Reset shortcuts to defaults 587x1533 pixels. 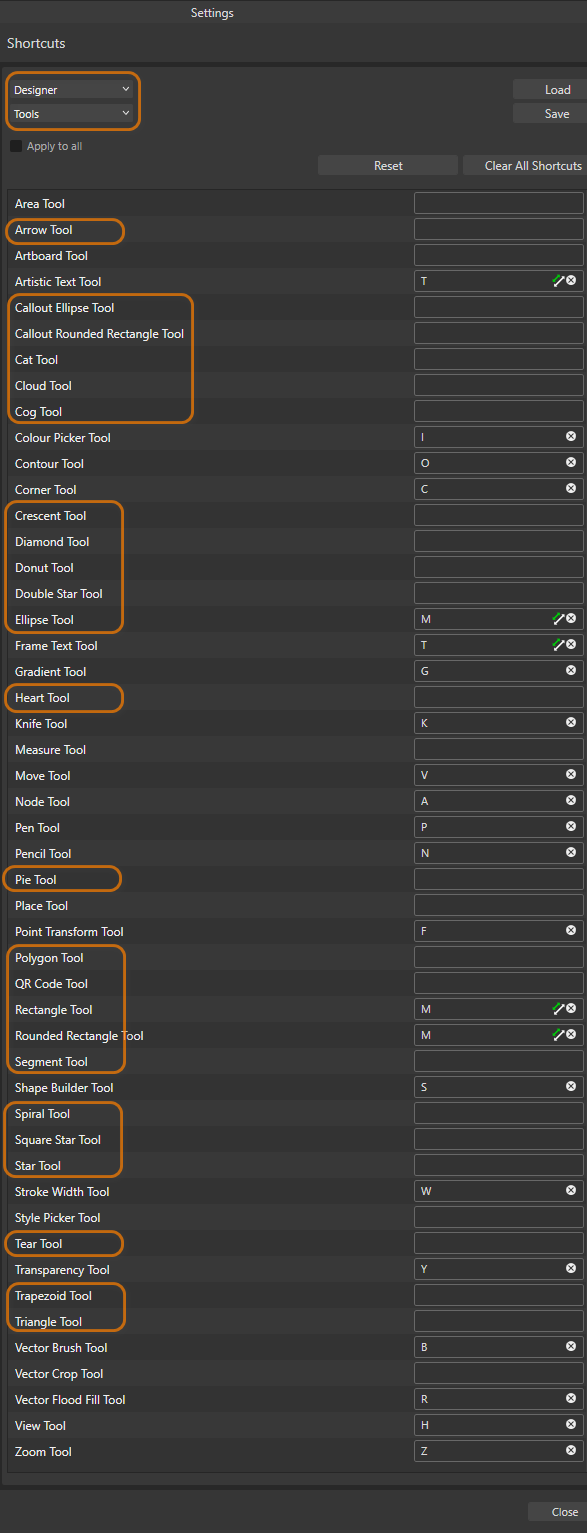(x=388, y=166)
